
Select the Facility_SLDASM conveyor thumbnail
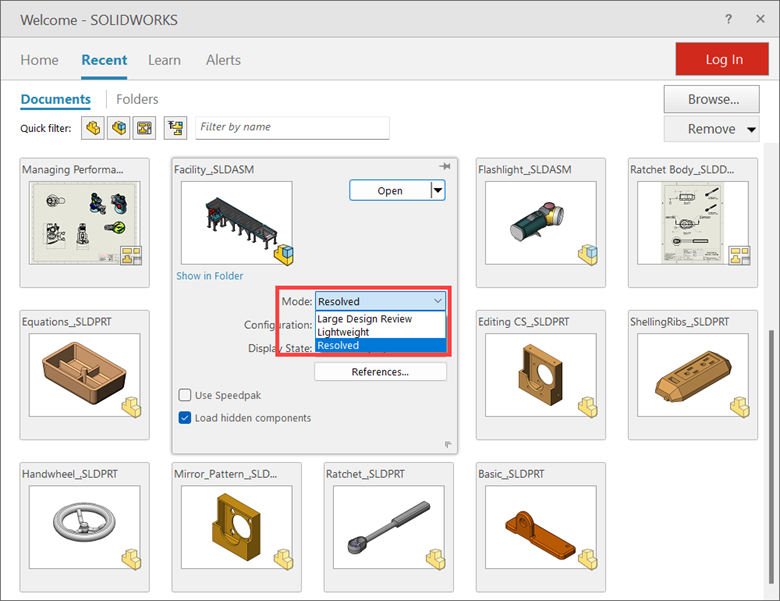point(237,223)
